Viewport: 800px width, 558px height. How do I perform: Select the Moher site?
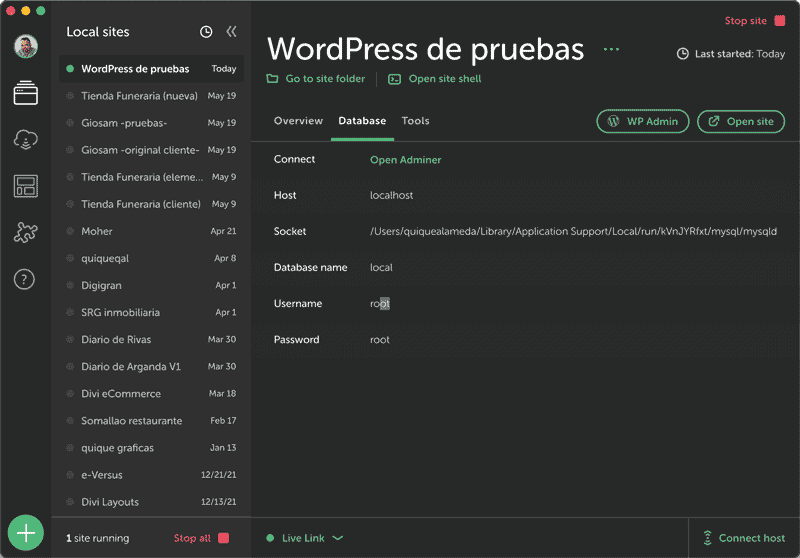[x=152, y=231]
